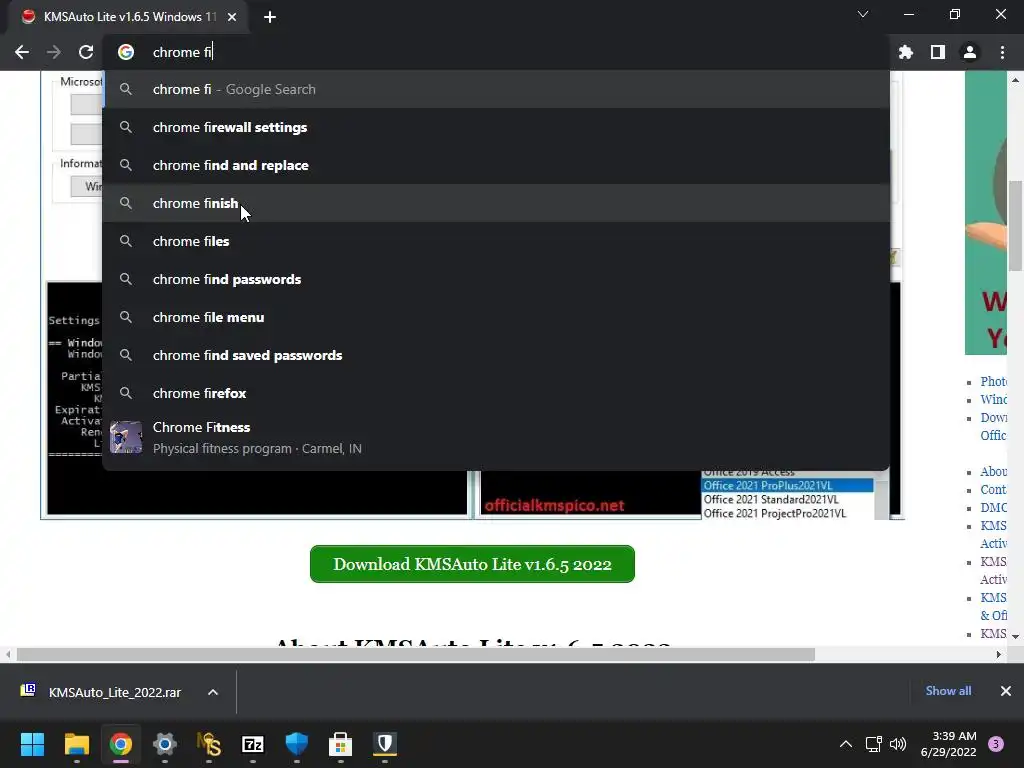Click the network tray icon
The image size is (1024, 768).
click(x=873, y=744)
